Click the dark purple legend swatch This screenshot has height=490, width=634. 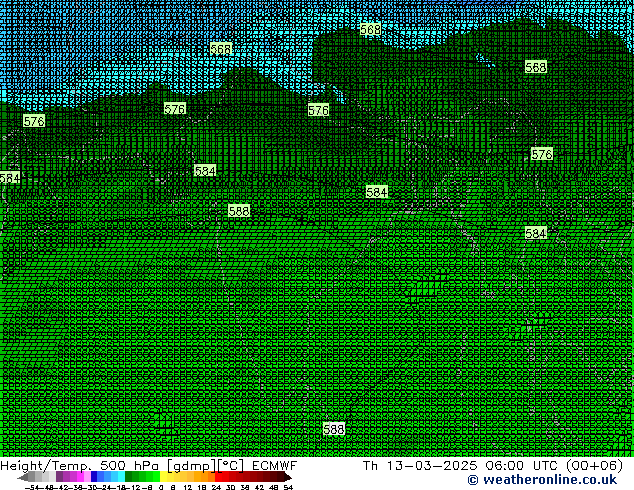[x=59, y=477]
